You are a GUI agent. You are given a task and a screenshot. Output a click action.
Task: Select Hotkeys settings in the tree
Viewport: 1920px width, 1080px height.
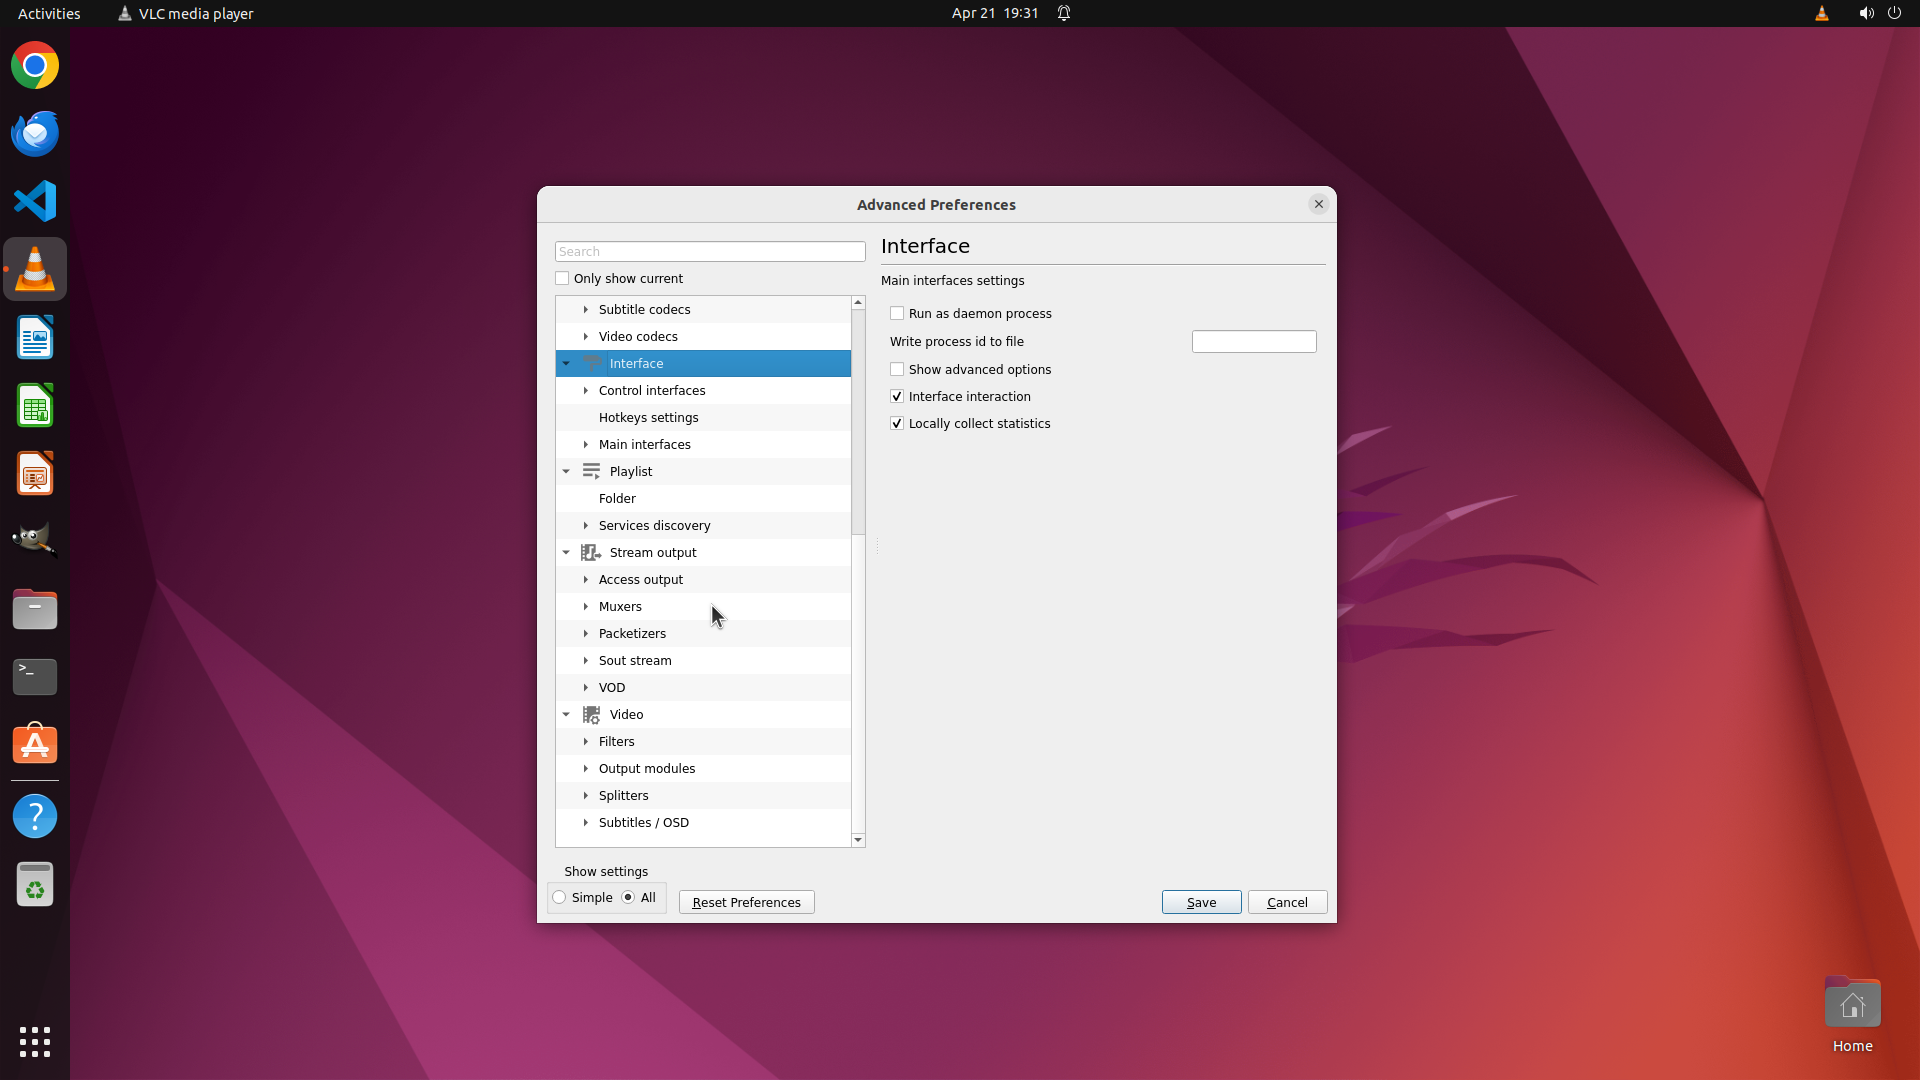point(648,417)
